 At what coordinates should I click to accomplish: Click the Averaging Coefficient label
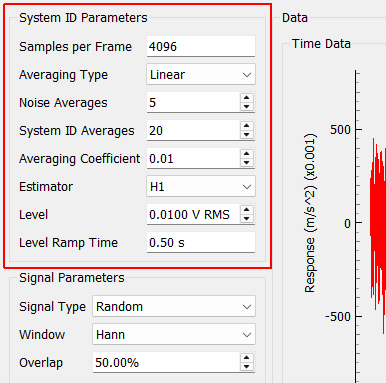tap(79, 159)
